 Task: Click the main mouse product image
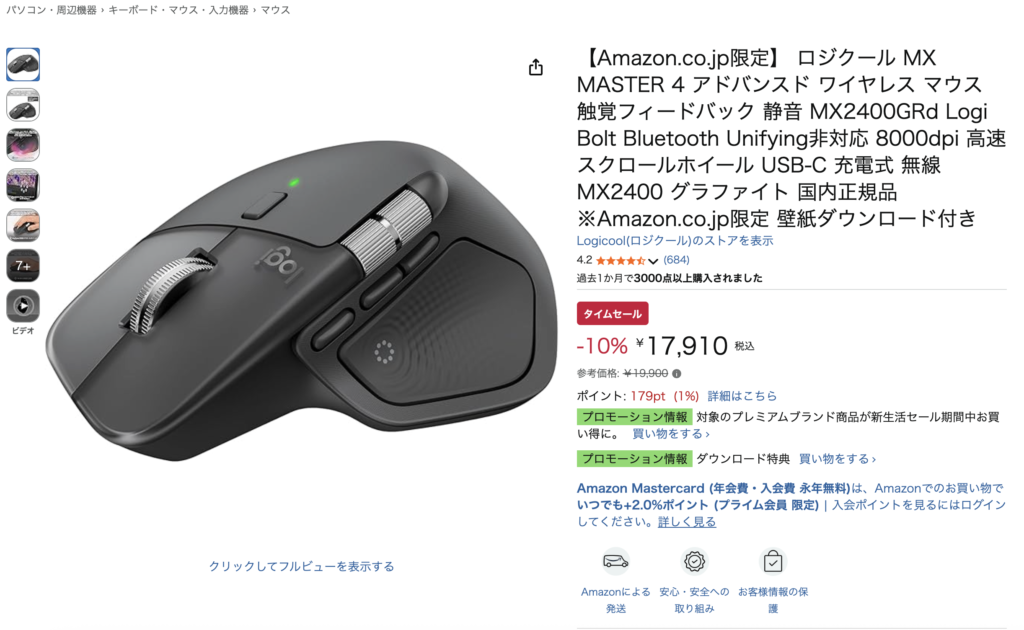[x=302, y=300]
